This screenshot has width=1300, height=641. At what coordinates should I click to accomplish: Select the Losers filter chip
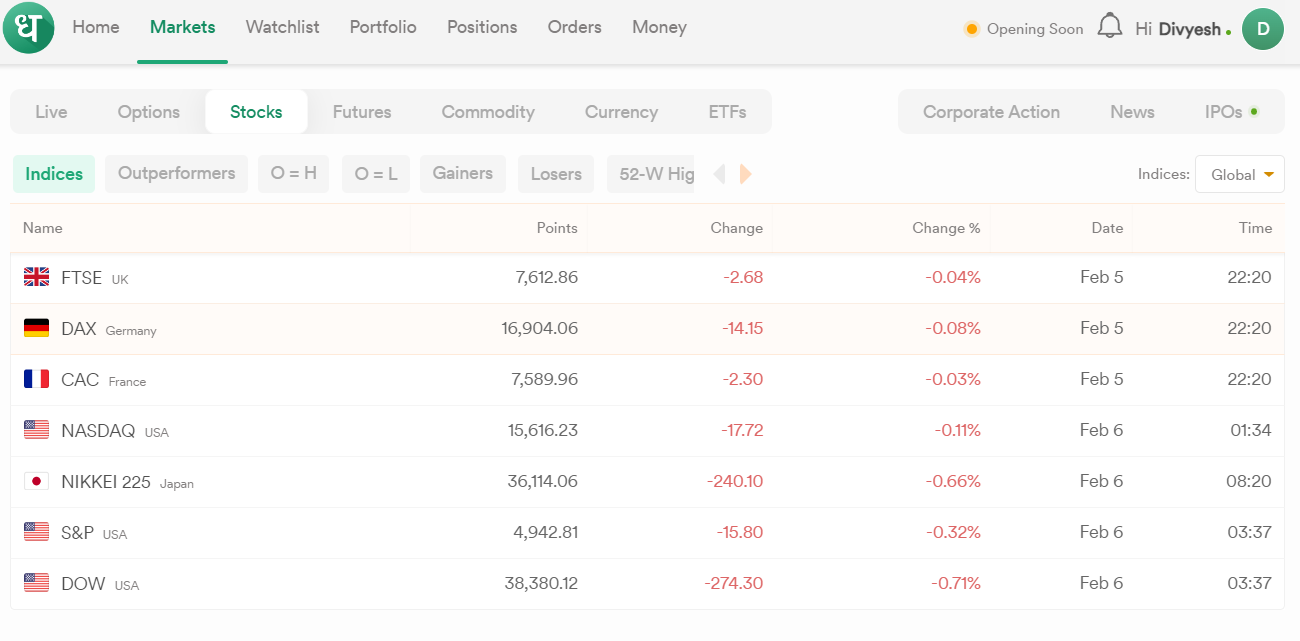coord(556,174)
